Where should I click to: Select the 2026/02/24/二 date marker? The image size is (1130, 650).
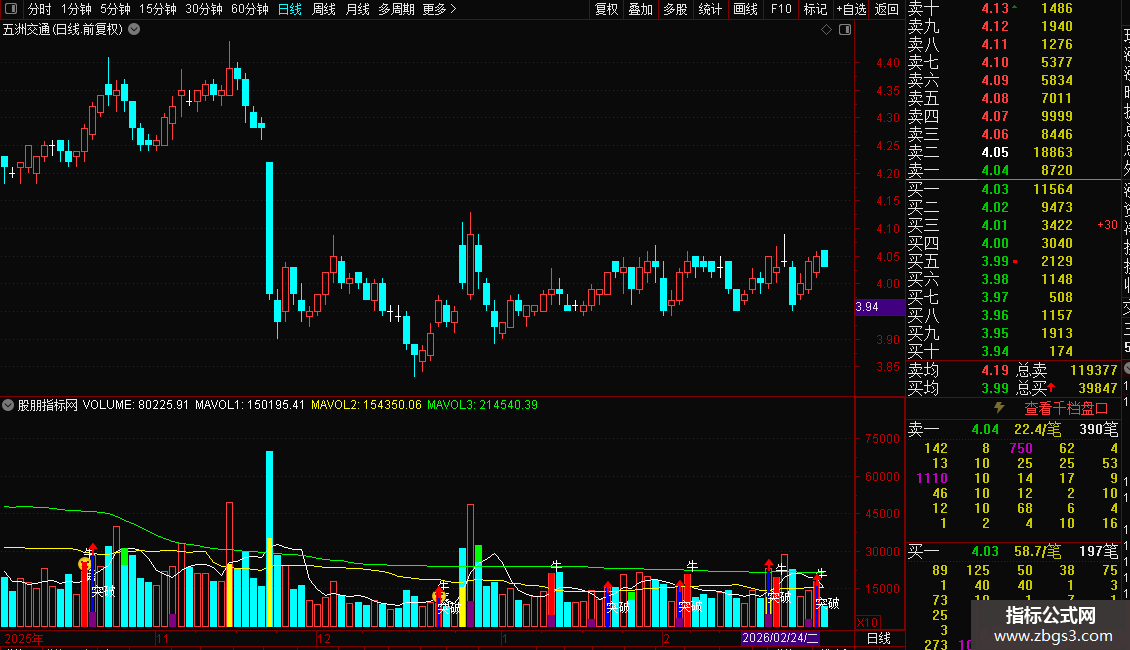780,638
